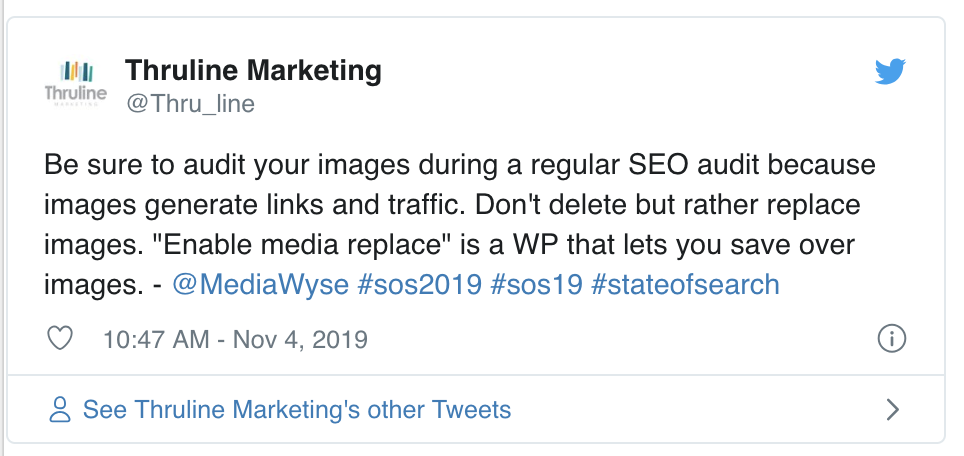Click the person silhouette icon
Screen dimensions: 964x456
pos(60,410)
